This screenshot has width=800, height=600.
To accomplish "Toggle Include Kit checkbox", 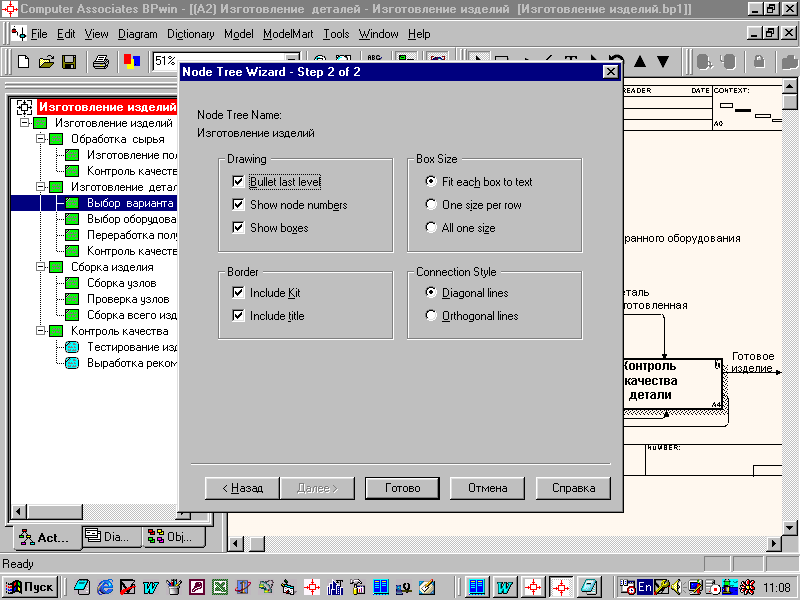I will pyautogui.click(x=238, y=292).
